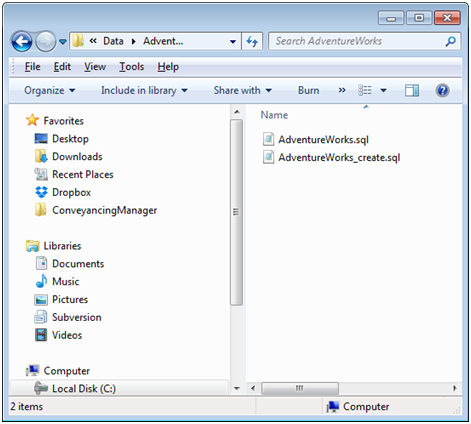This screenshot has width=471, height=424.
Task: Show more toolbar commands chevron
Action: coord(342,90)
